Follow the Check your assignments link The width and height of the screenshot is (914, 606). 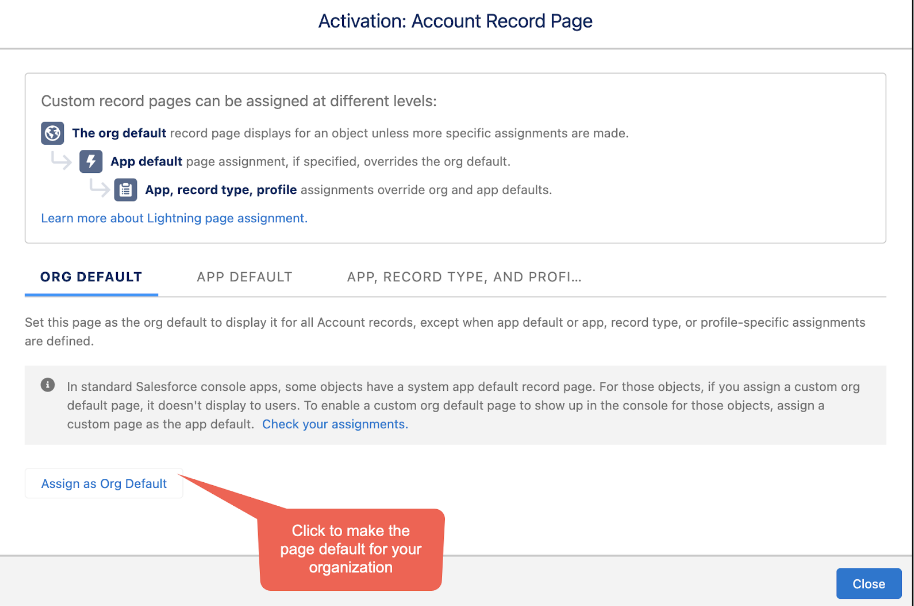click(x=335, y=424)
